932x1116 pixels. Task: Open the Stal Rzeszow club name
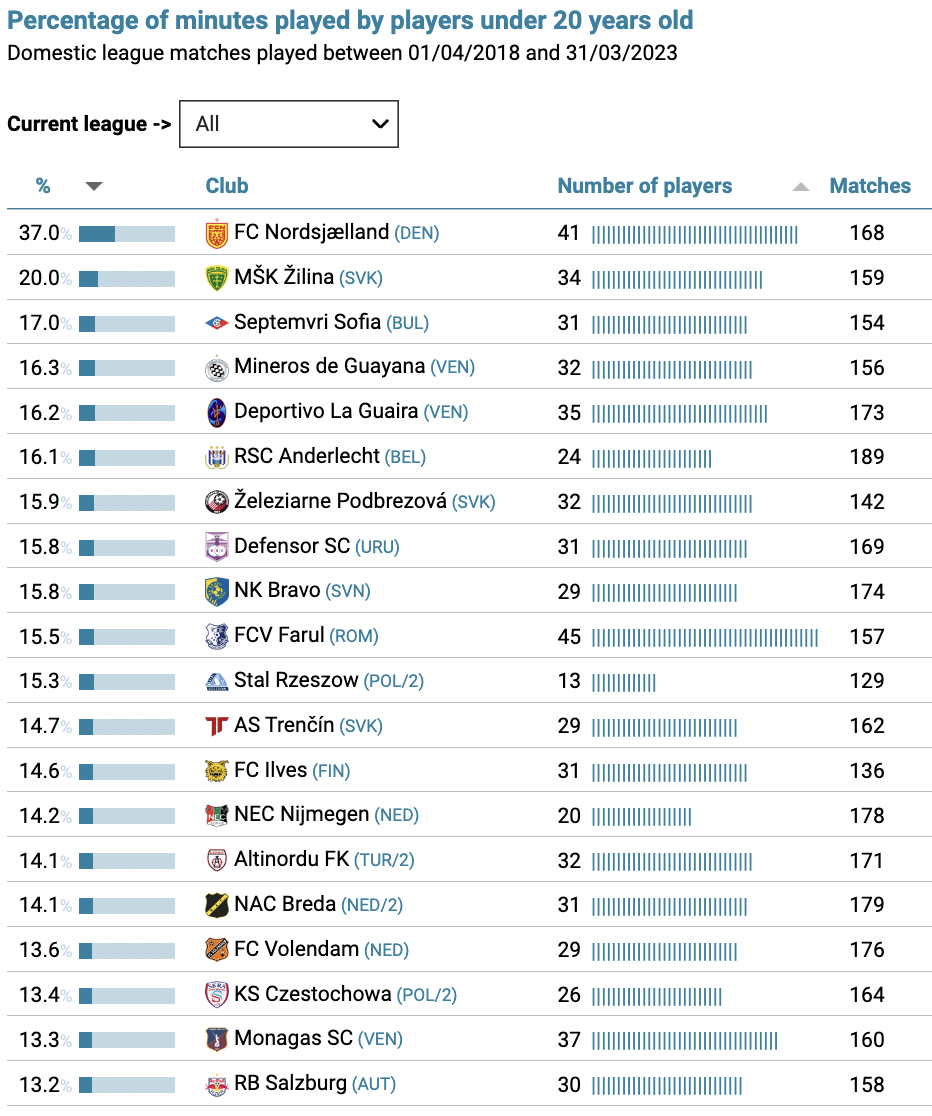click(x=296, y=680)
